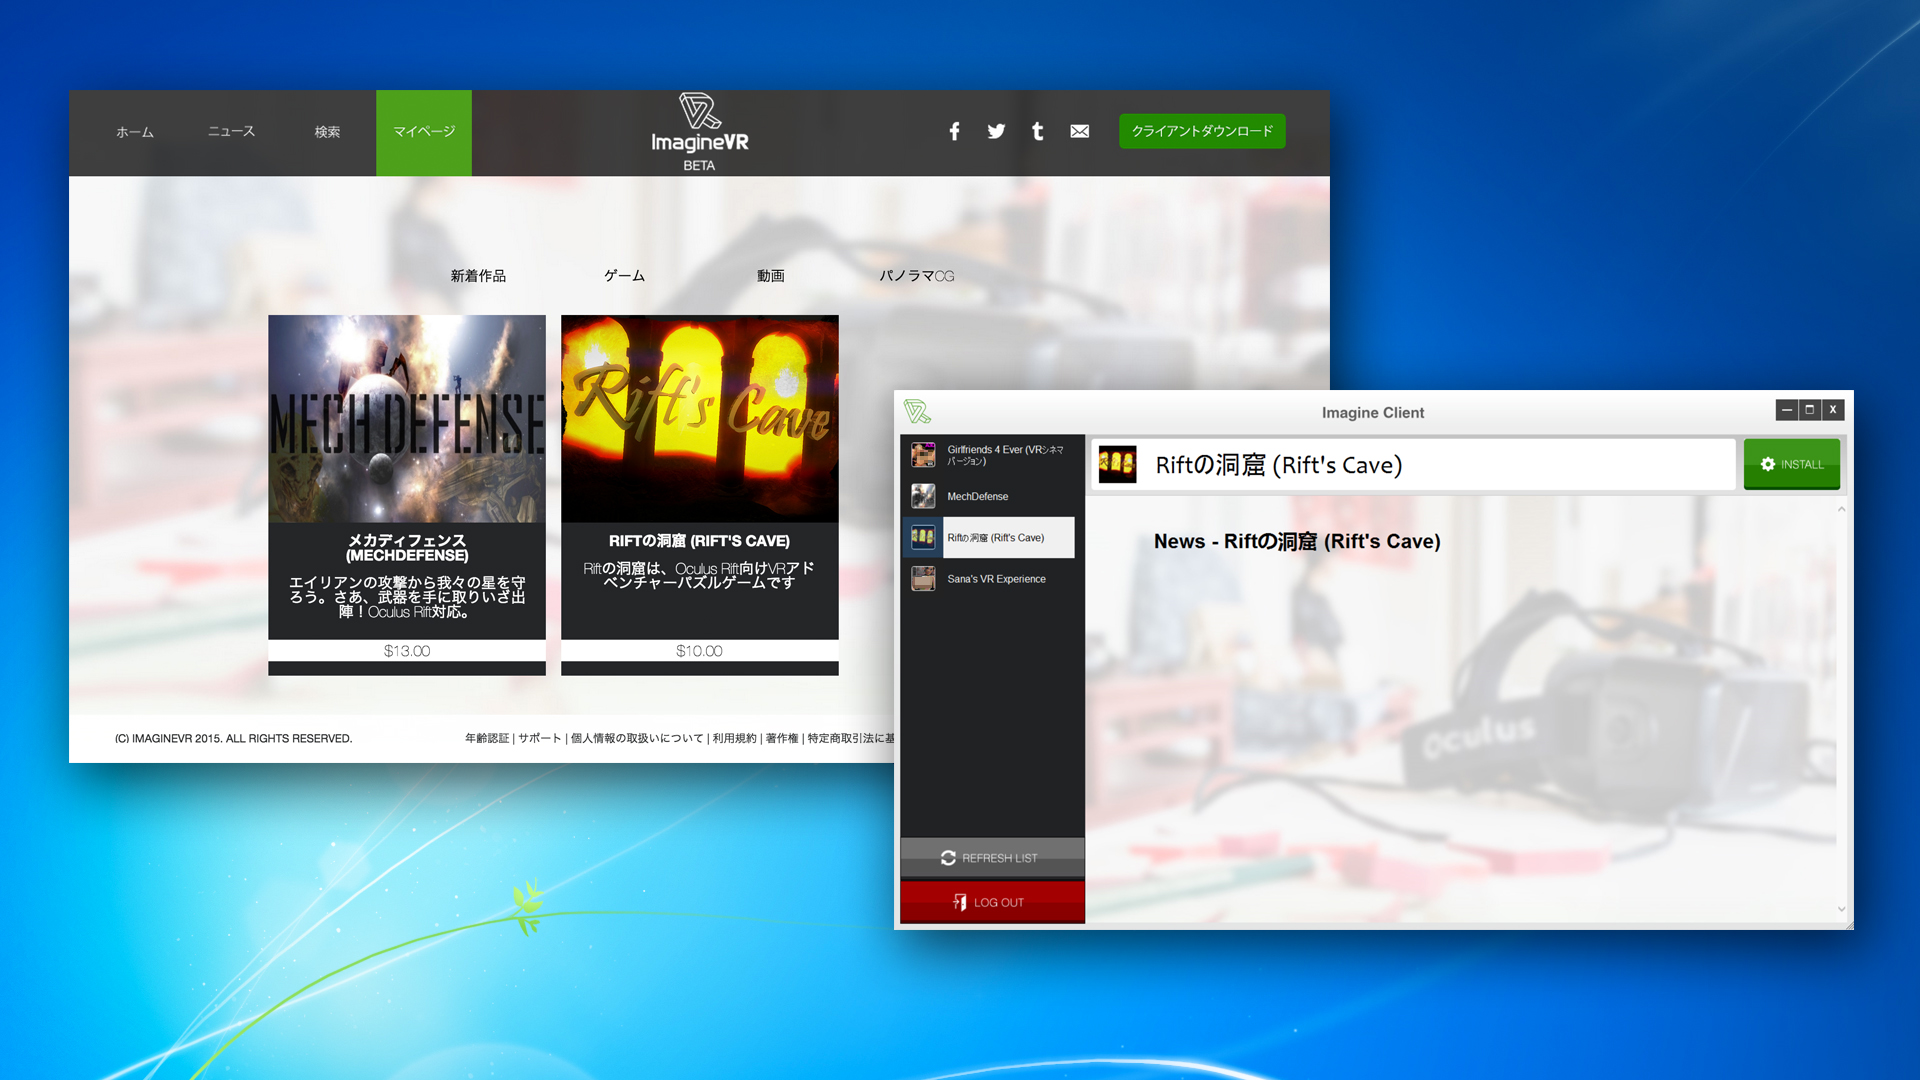Viewport: 1920px width, 1080px height.
Task: Click the $10.00 price label
Action: pos(699,651)
